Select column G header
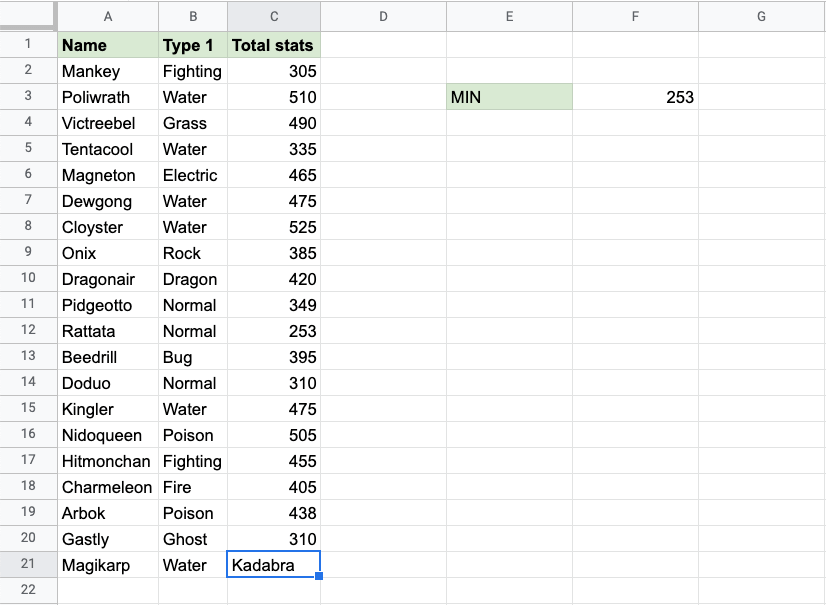Viewport: 826px width, 605px height. click(761, 16)
